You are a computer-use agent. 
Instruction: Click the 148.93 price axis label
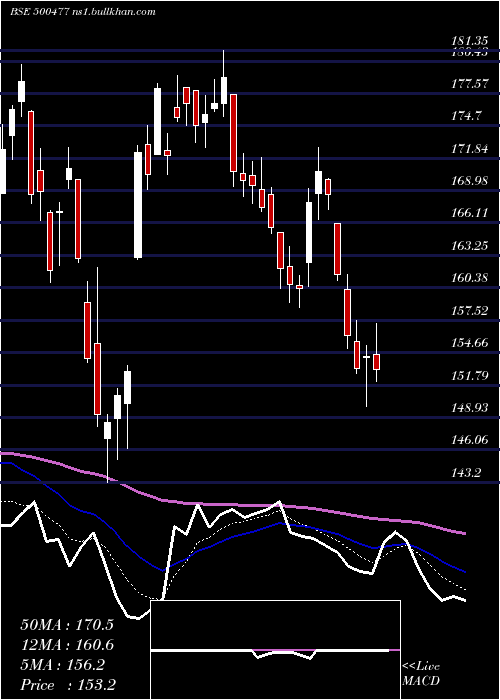point(469,407)
